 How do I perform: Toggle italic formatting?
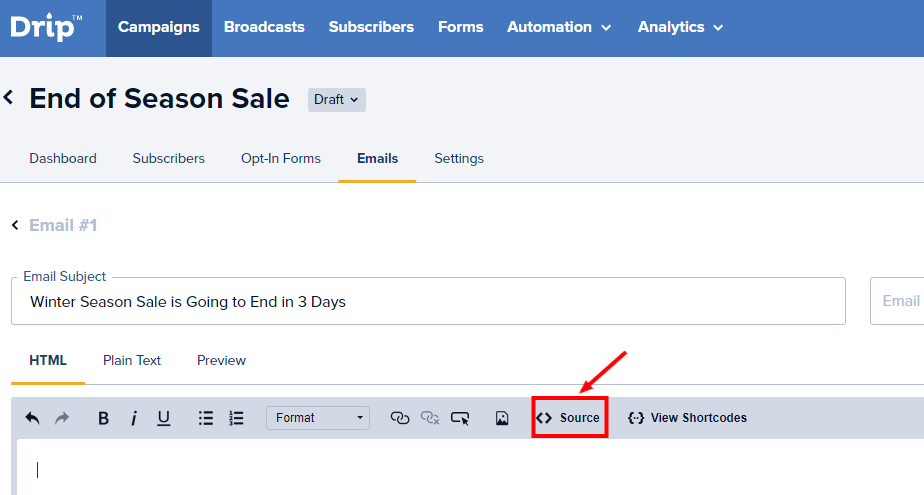134,418
